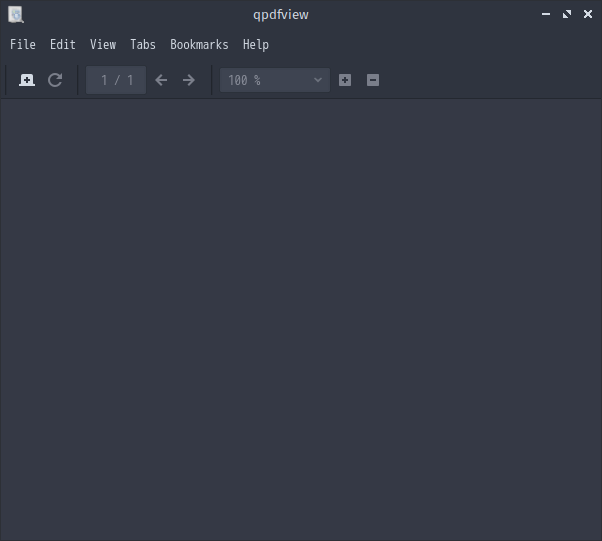
Task: Click the zoom out minus icon
Action: 373,80
